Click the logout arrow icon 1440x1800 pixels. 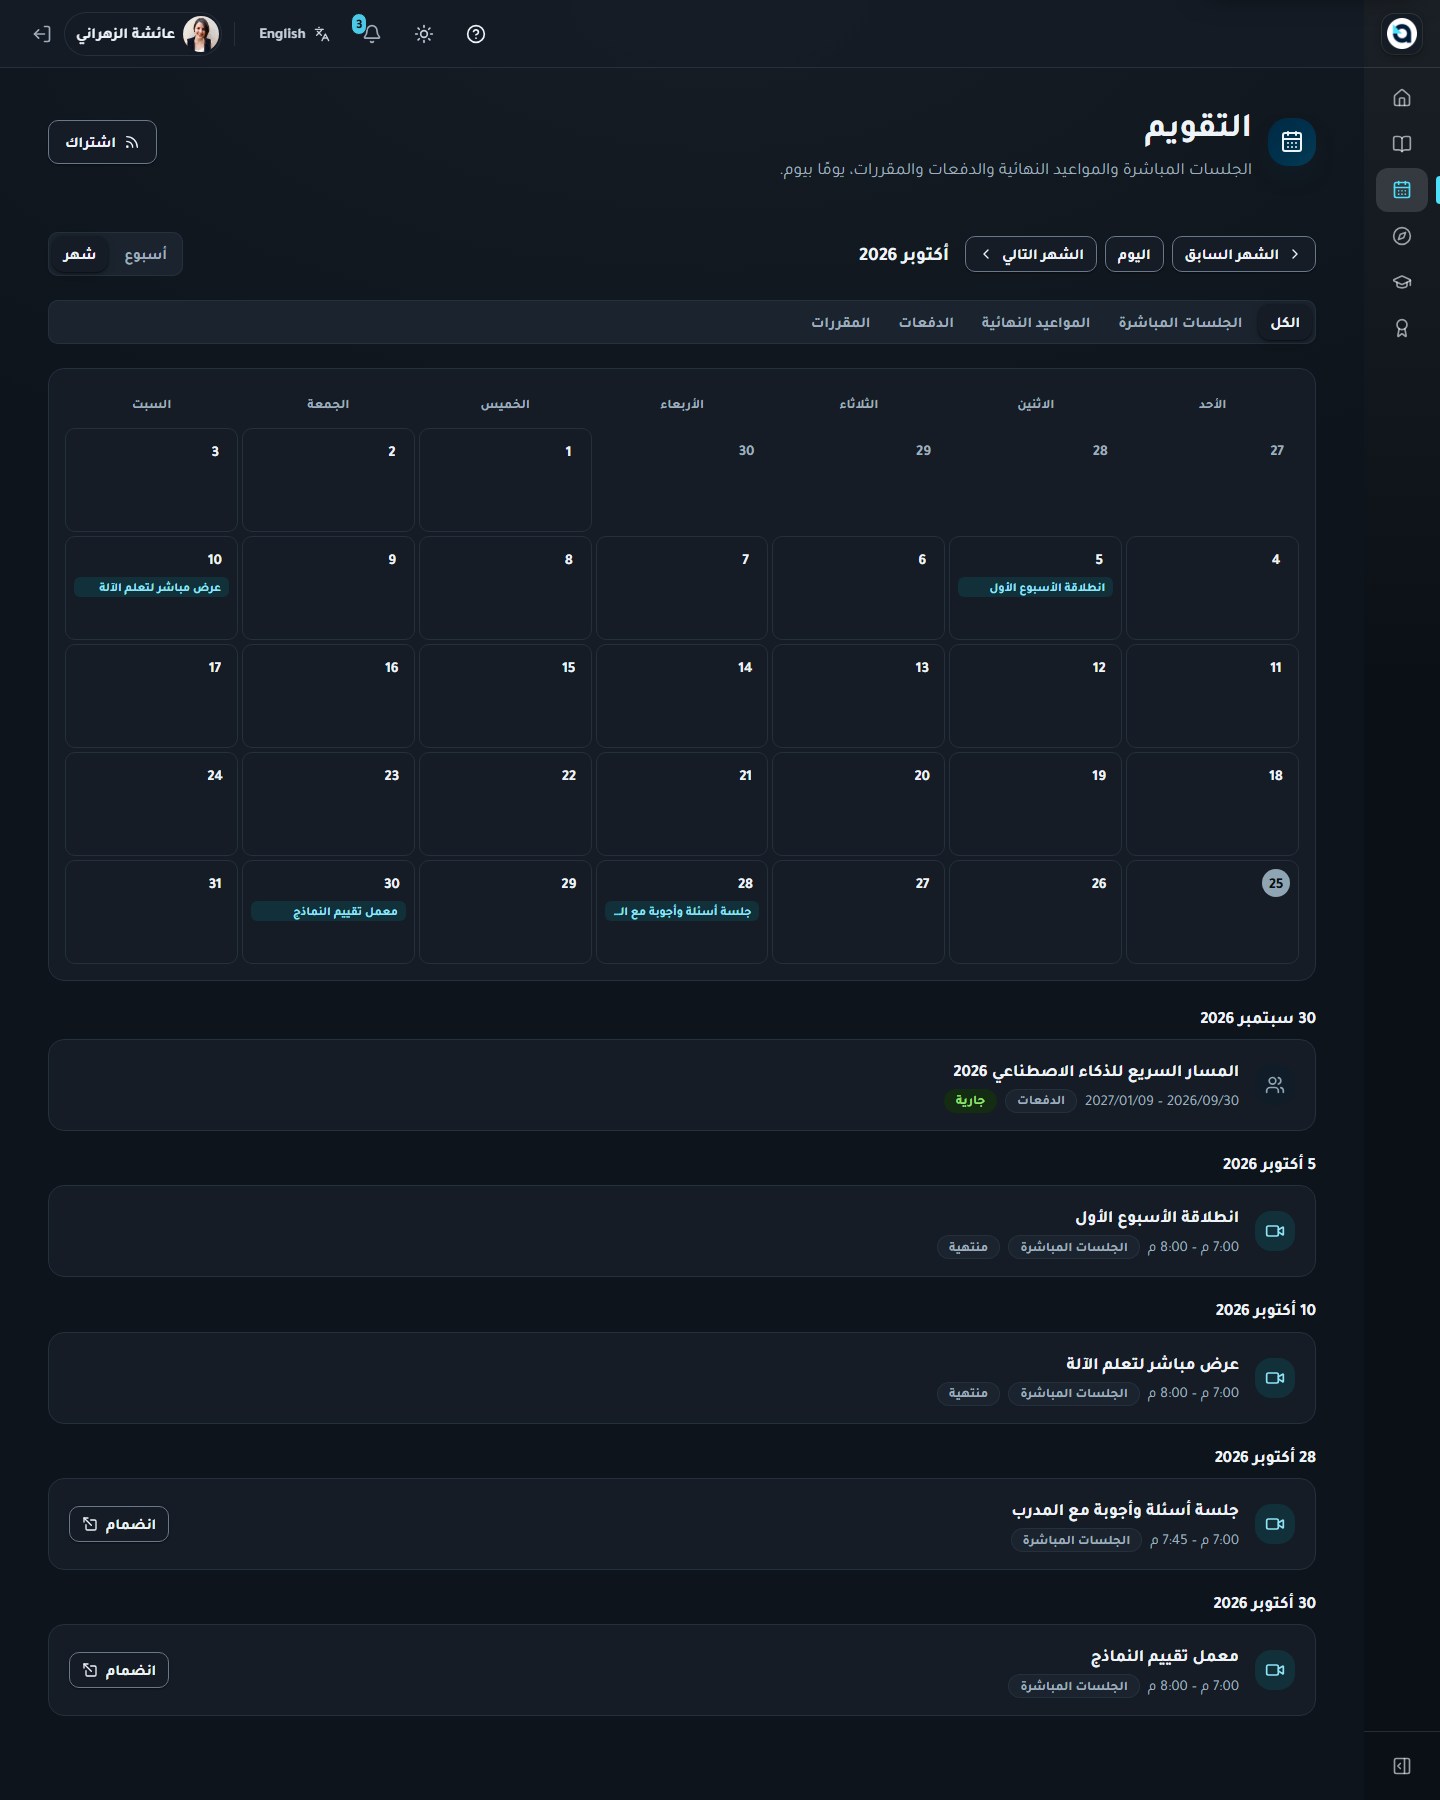coord(41,34)
